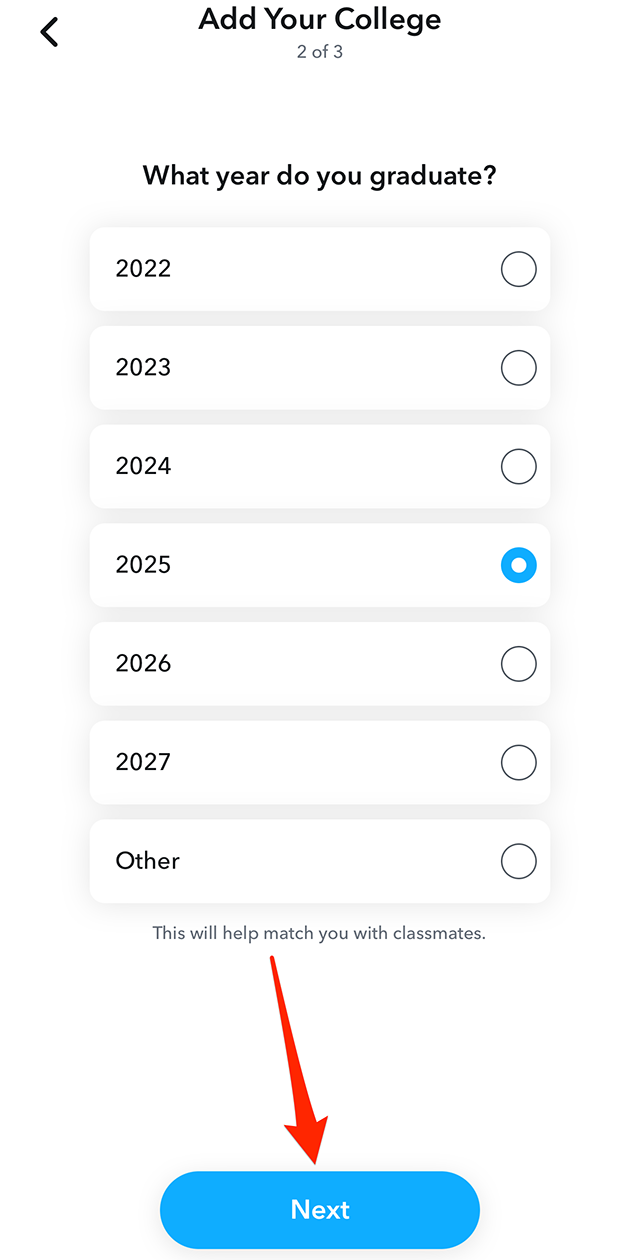Tap the What year do you graduate heading
This screenshot has height=1260, width=640.
tap(320, 175)
